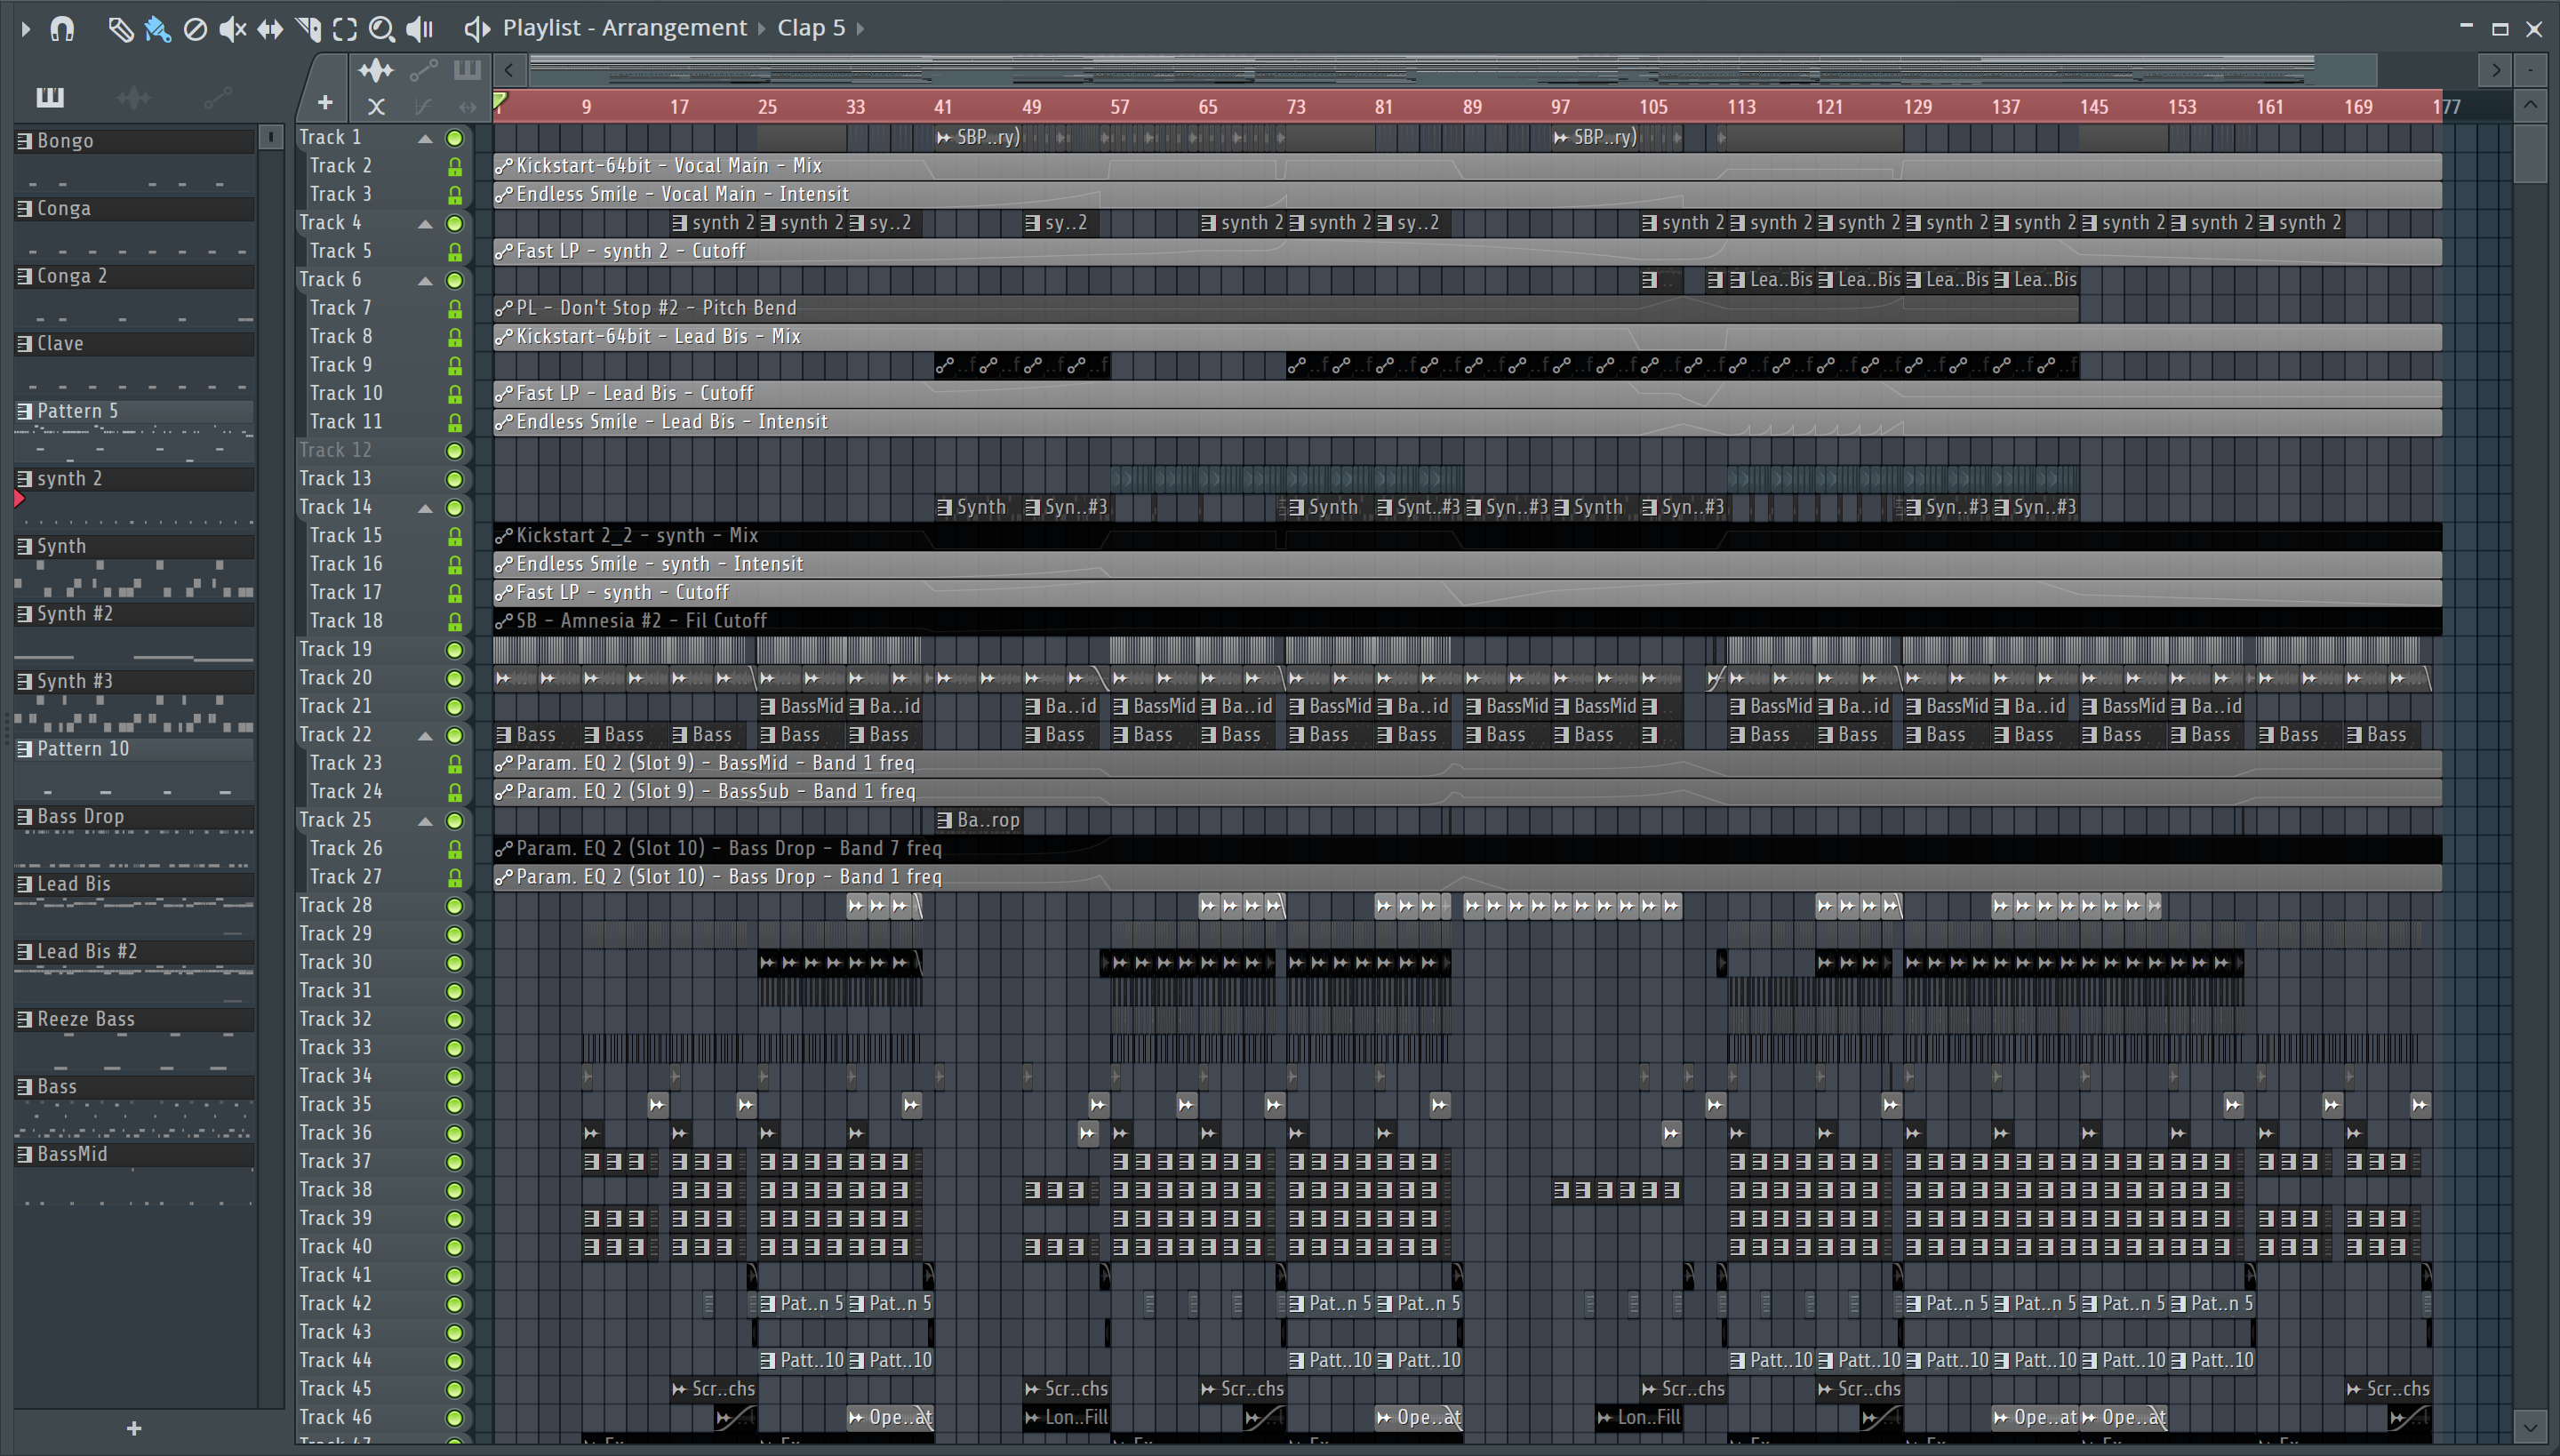Click bar 41 on the timeline ruler
The image size is (2560, 1456).
coord(943,106)
